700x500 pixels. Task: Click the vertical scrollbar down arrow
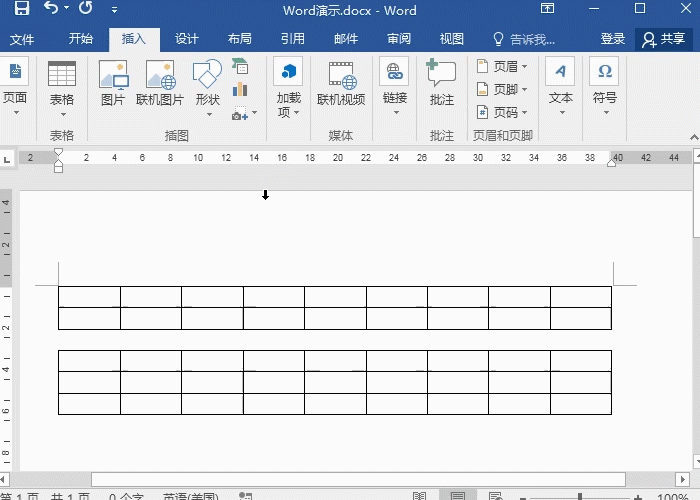coord(696,461)
